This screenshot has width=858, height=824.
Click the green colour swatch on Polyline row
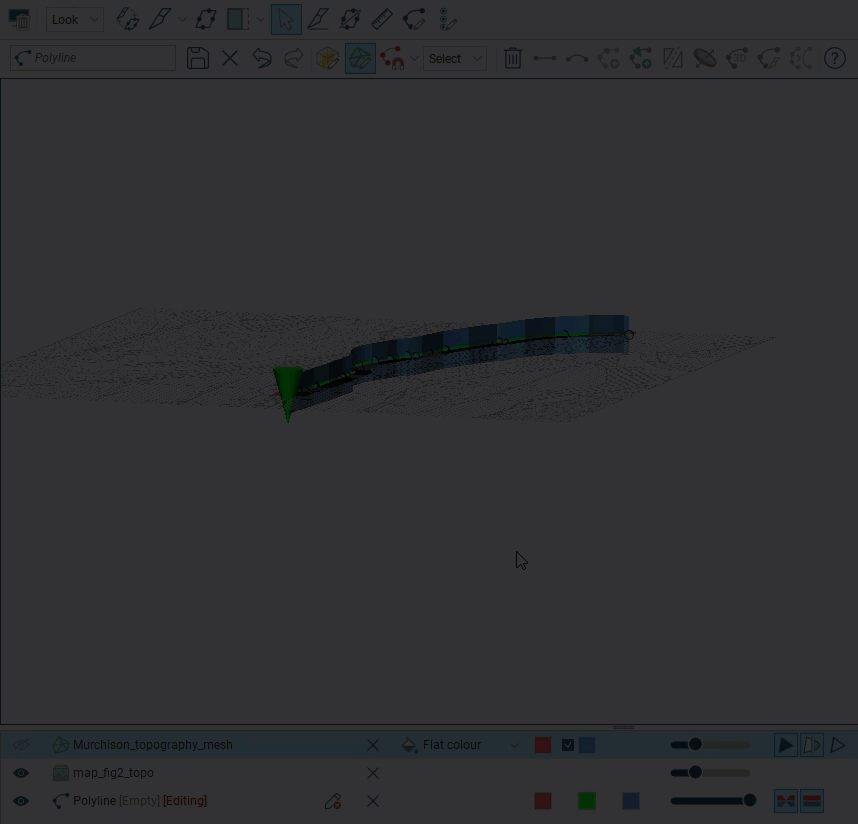click(x=587, y=801)
